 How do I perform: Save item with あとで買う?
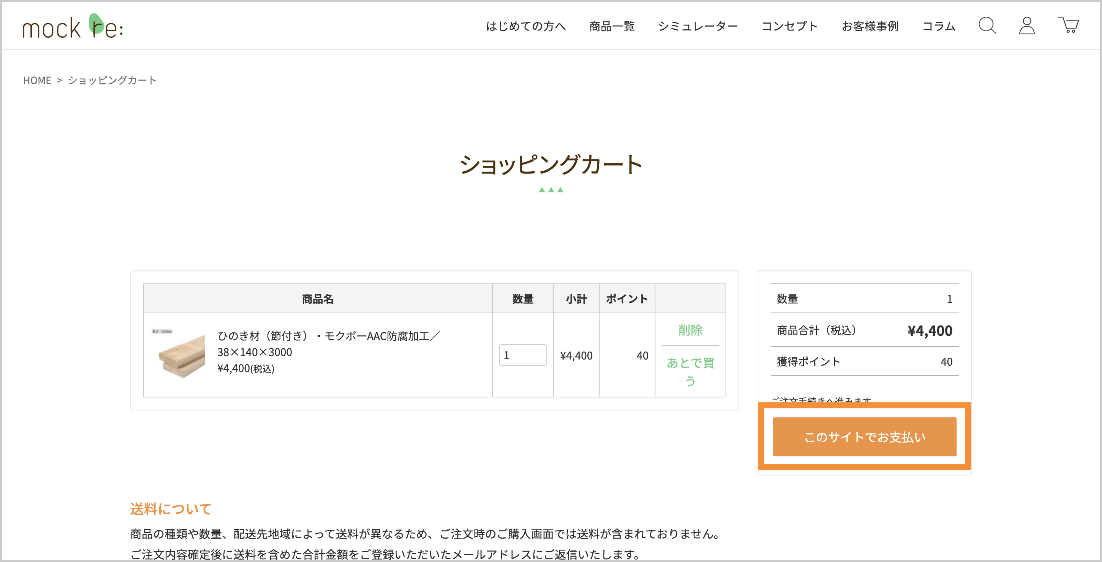(690, 371)
